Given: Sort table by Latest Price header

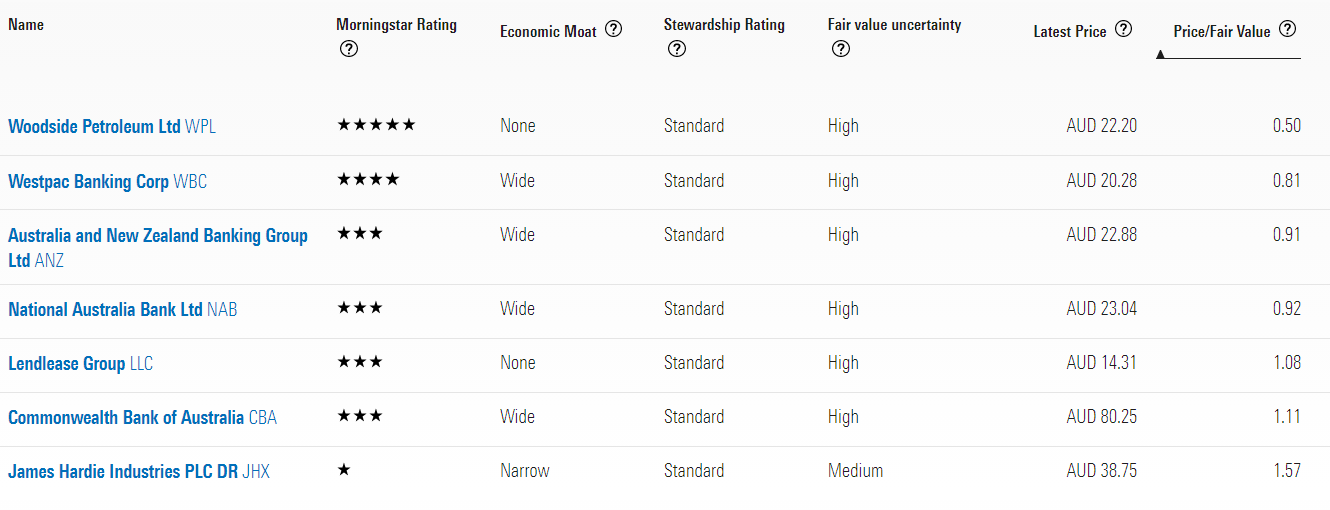Looking at the screenshot, I should (1070, 31).
